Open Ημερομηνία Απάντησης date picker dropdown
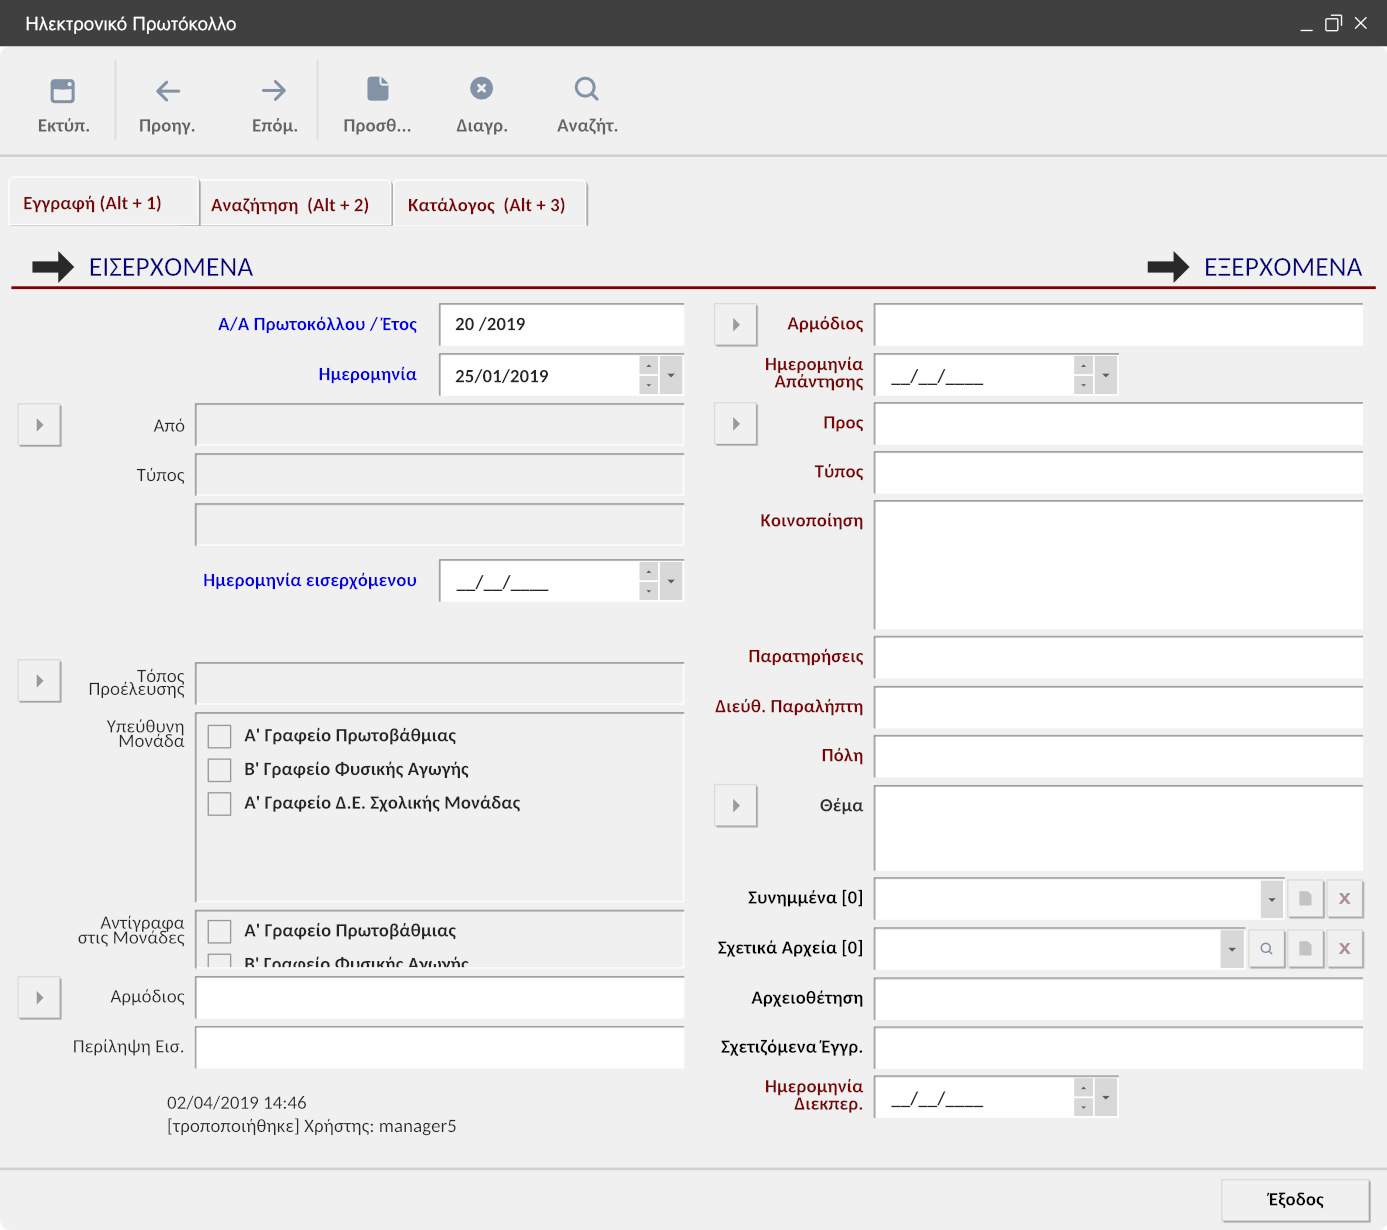The image size is (1387, 1230). point(1106,376)
